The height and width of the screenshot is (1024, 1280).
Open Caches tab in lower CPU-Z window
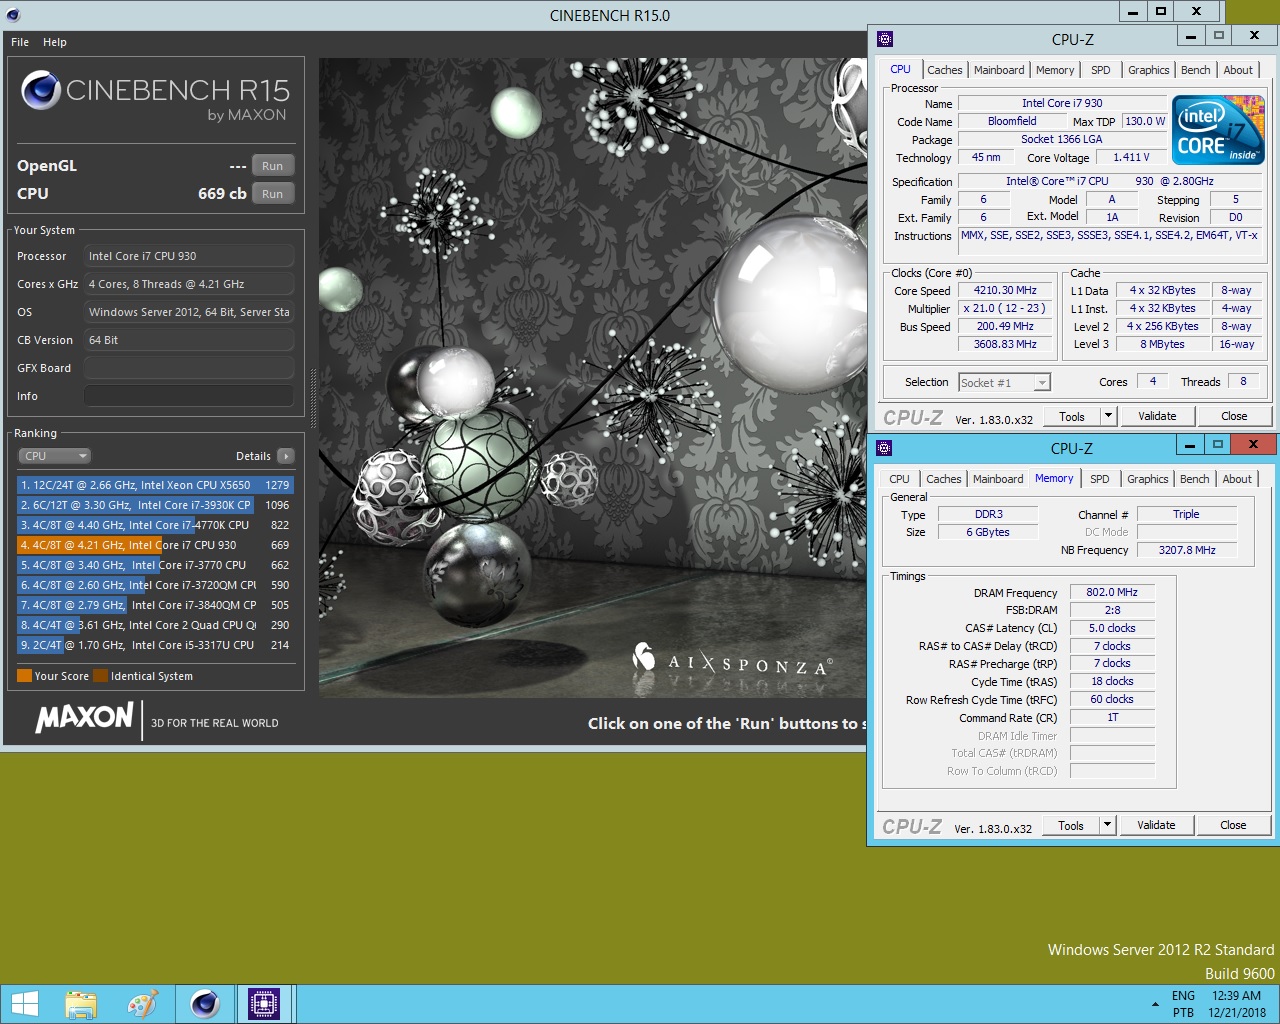point(944,479)
